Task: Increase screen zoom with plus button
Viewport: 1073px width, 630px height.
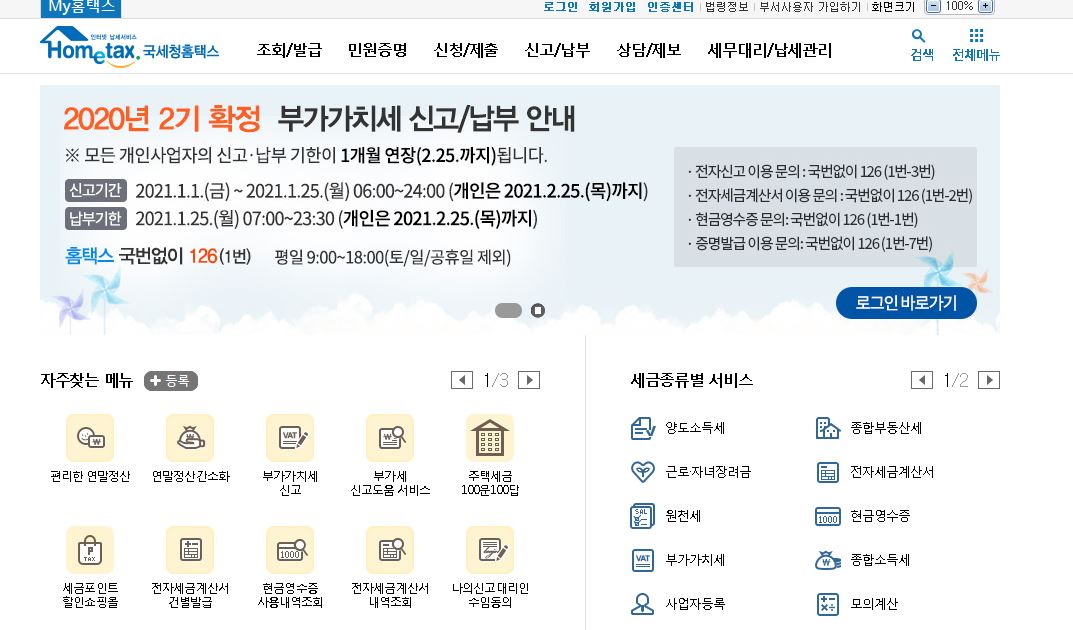Action: coord(985,6)
